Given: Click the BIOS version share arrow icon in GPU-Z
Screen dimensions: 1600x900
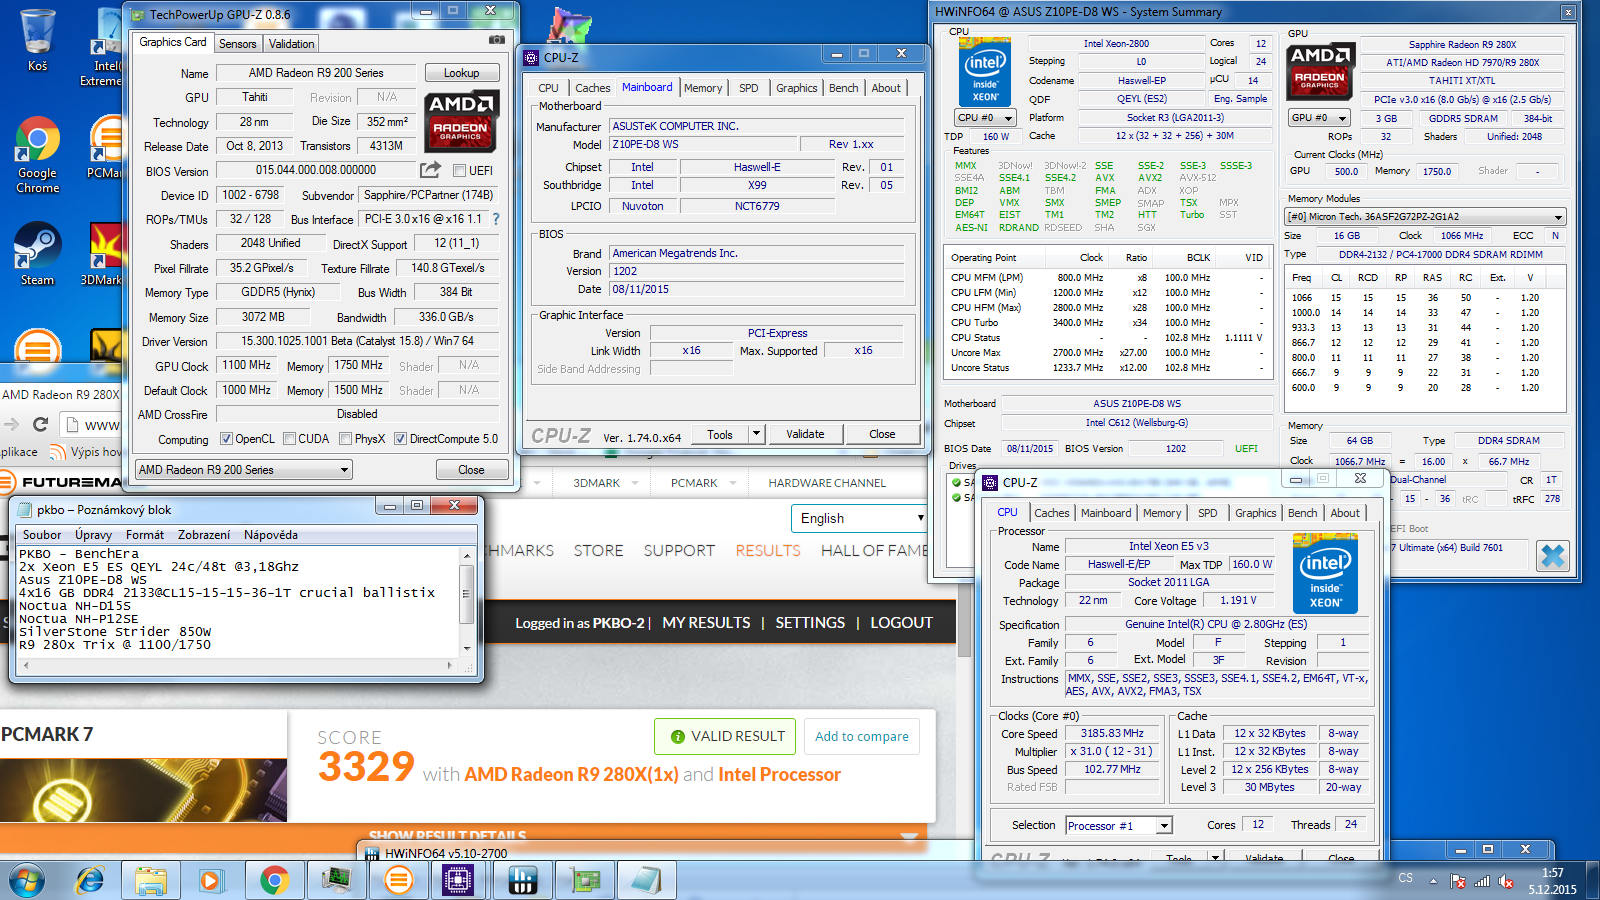Looking at the screenshot, I should [x=430, y=170].
